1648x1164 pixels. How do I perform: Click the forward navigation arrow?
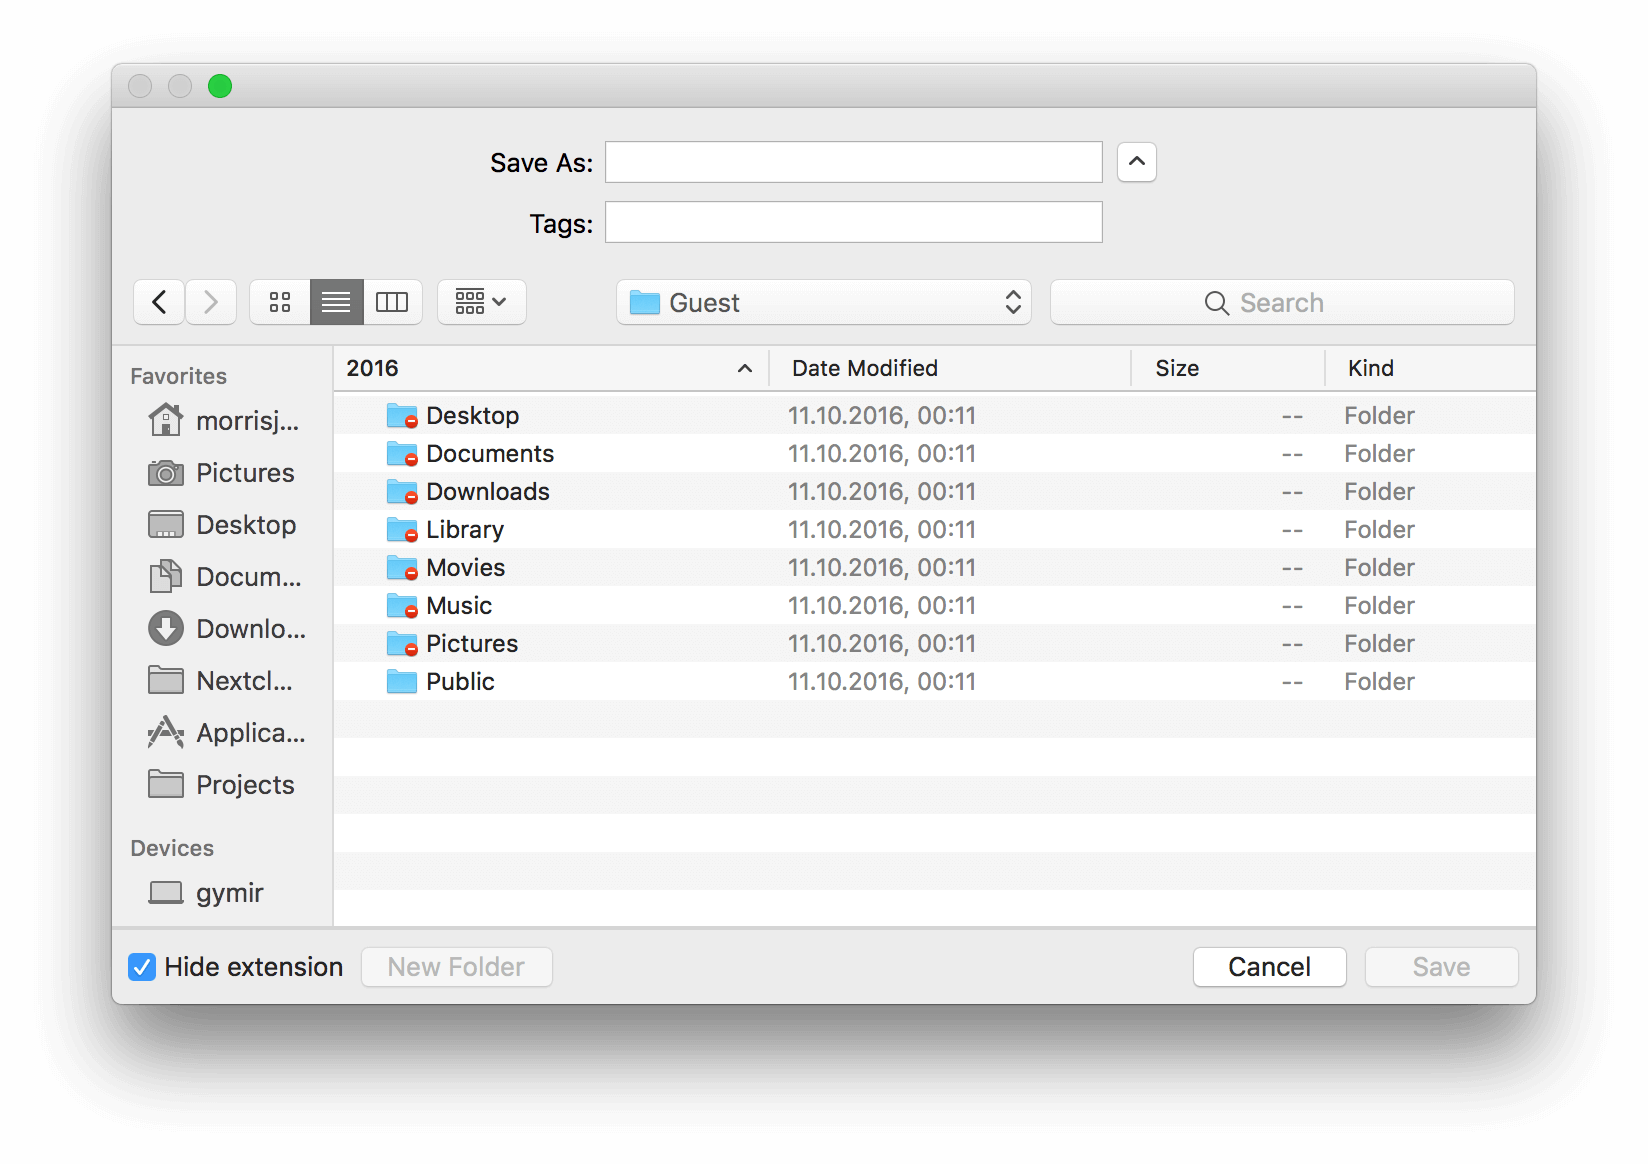coord(211,302)
